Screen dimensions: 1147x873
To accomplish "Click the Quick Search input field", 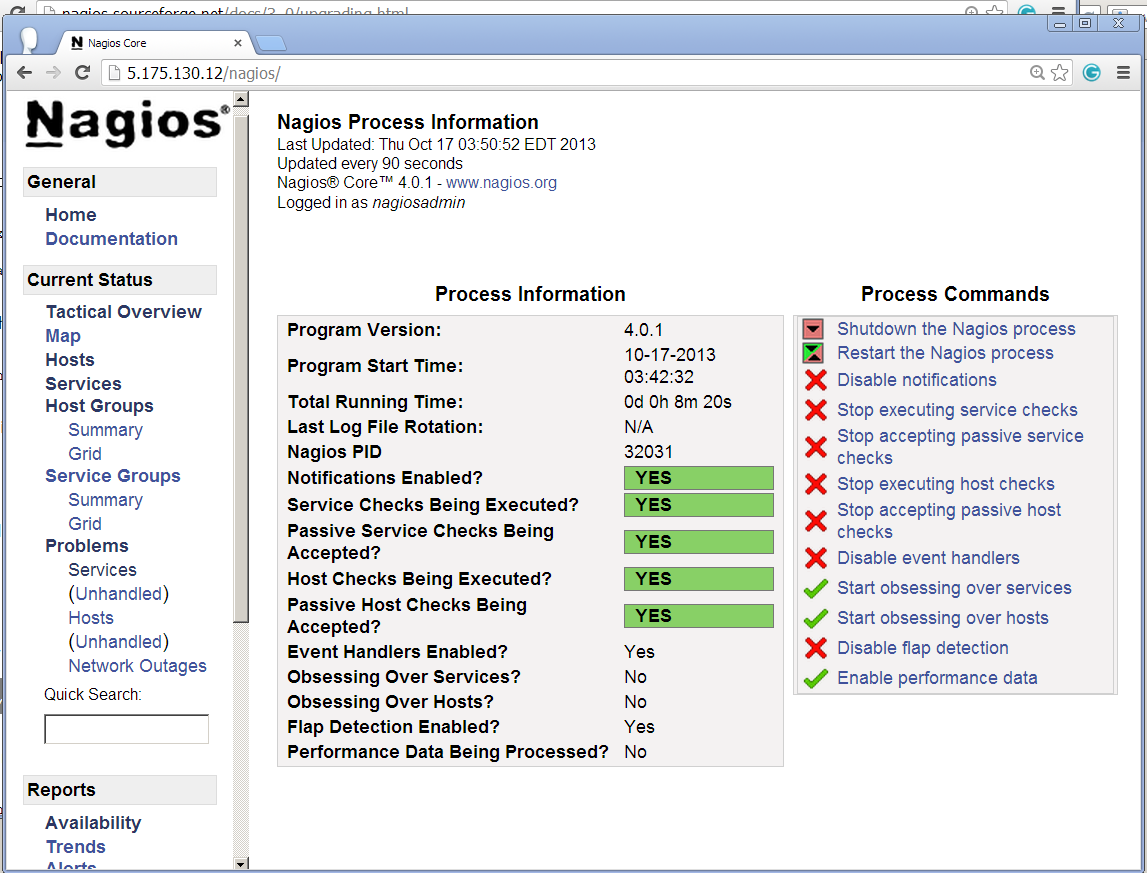I will (x=126, y=729).
